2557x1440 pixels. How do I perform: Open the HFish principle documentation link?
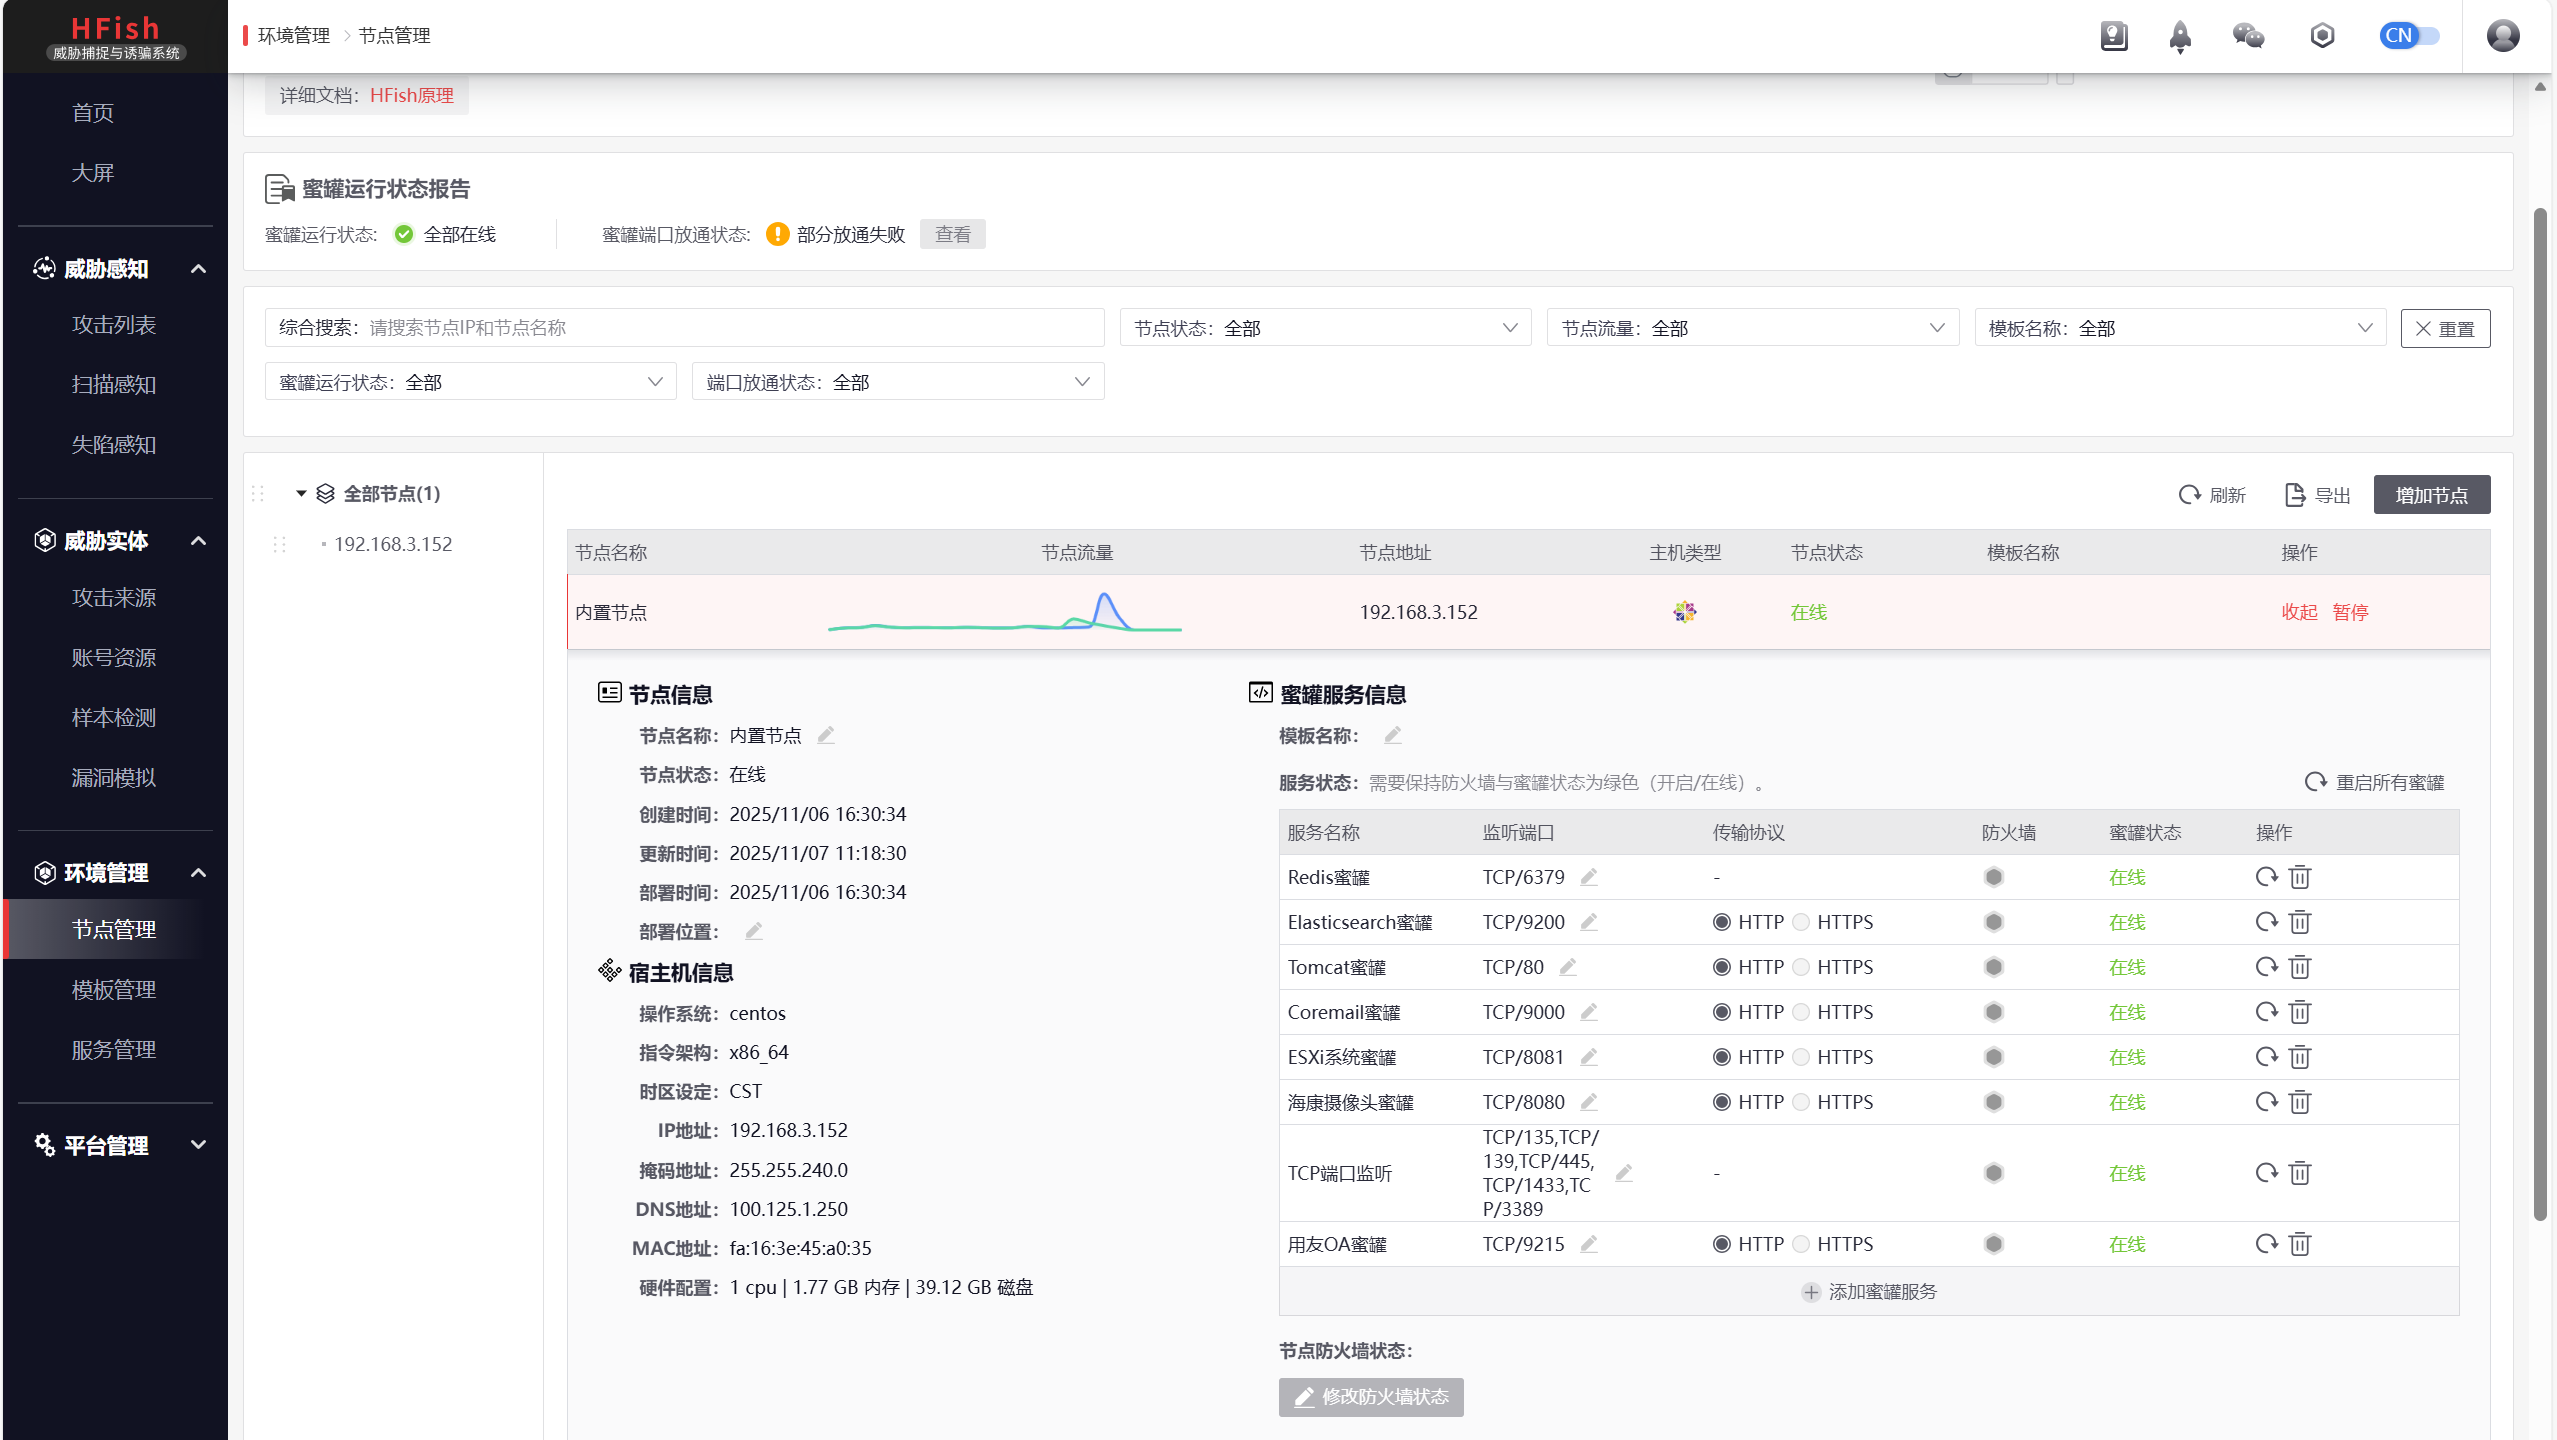(x=411, y=95)
